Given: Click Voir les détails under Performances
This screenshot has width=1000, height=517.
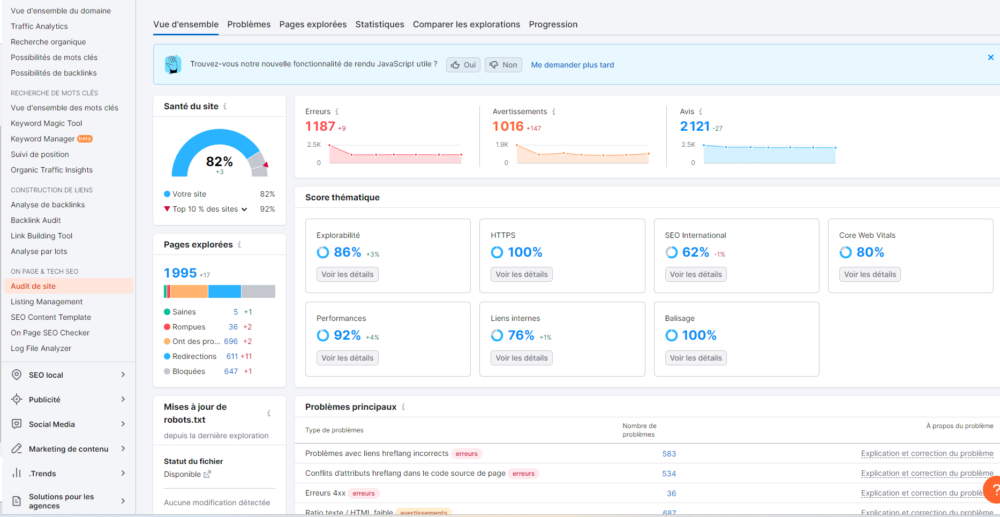Looking at the screenshot, I should click(x=348, y=358).
